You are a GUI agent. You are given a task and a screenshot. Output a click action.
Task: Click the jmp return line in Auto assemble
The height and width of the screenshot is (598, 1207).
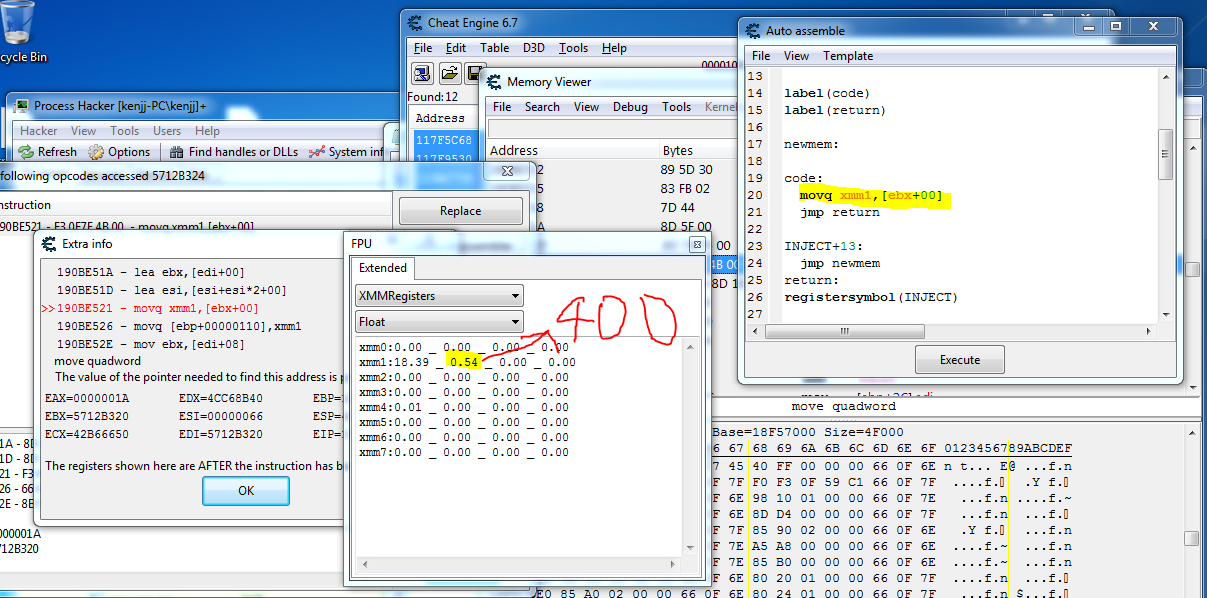coord(839,213)
